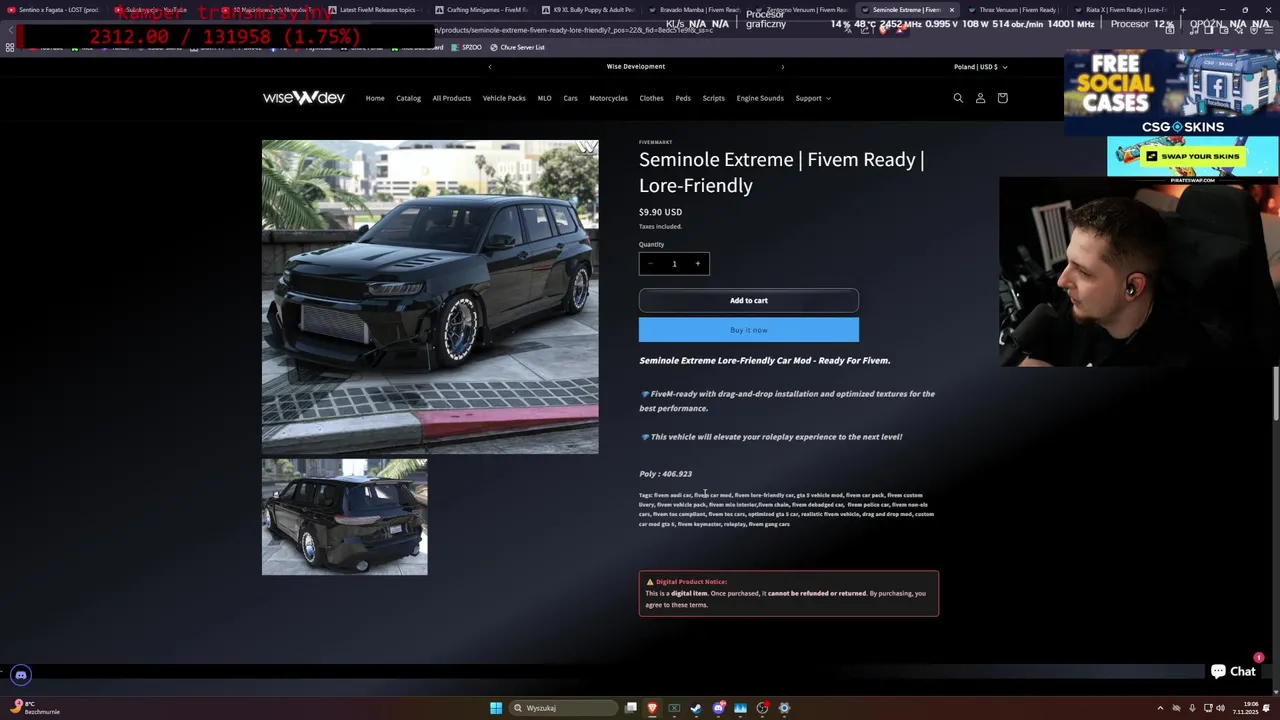Click the page vertical scrollbar thumb
Screen dimensions: 1280x720
(1275, 393)
